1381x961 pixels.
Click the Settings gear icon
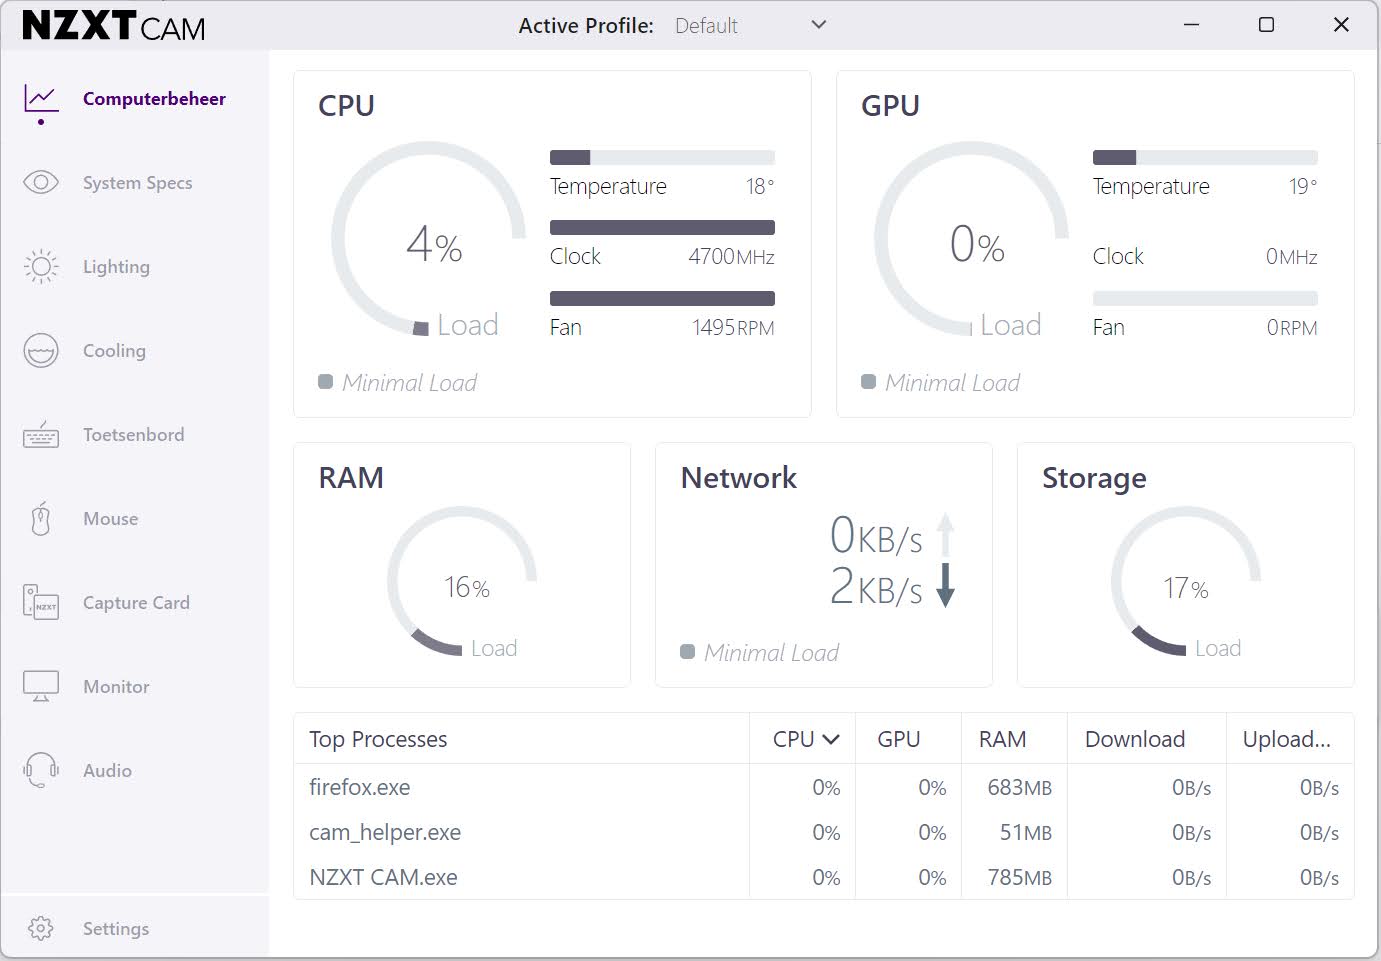(x=41, y=928)
